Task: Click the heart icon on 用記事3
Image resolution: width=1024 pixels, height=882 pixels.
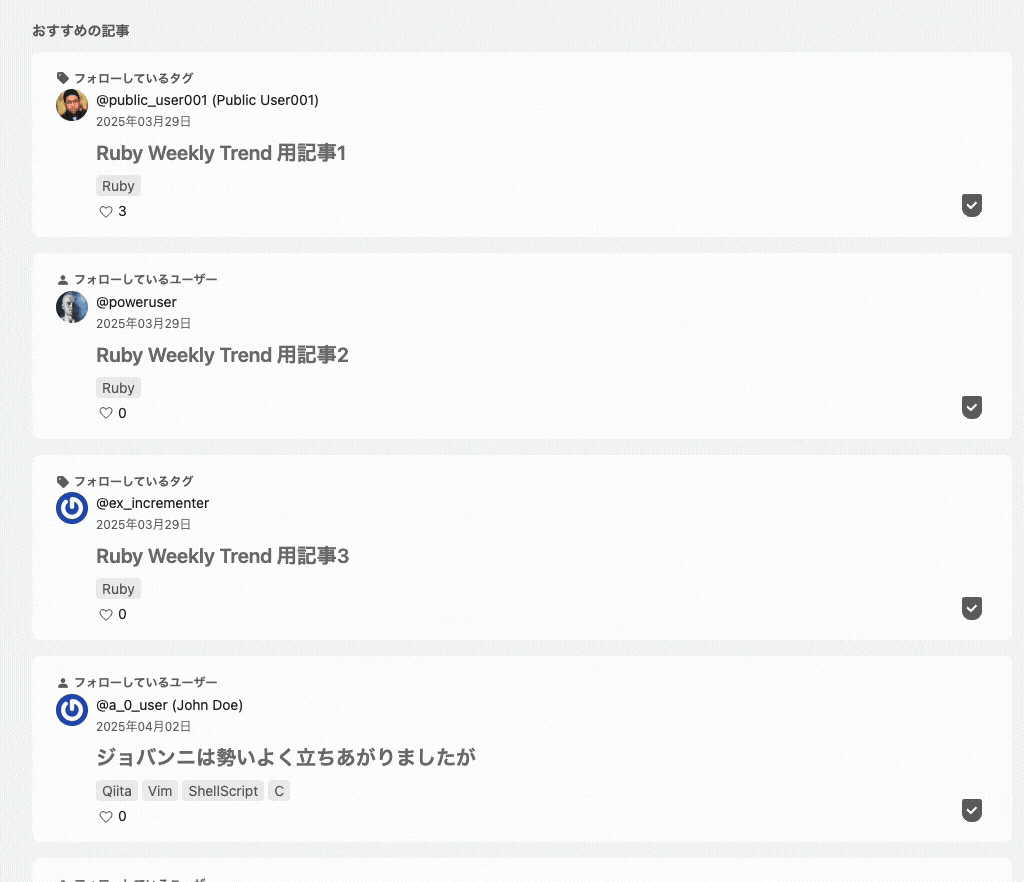Action: click(105, 614)
